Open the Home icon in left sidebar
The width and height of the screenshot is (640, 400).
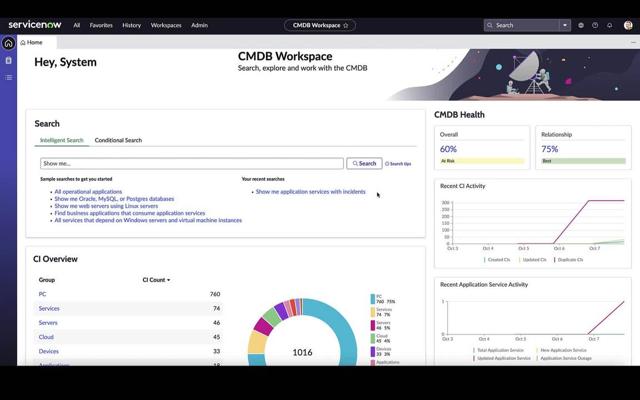tap(9, 43)
